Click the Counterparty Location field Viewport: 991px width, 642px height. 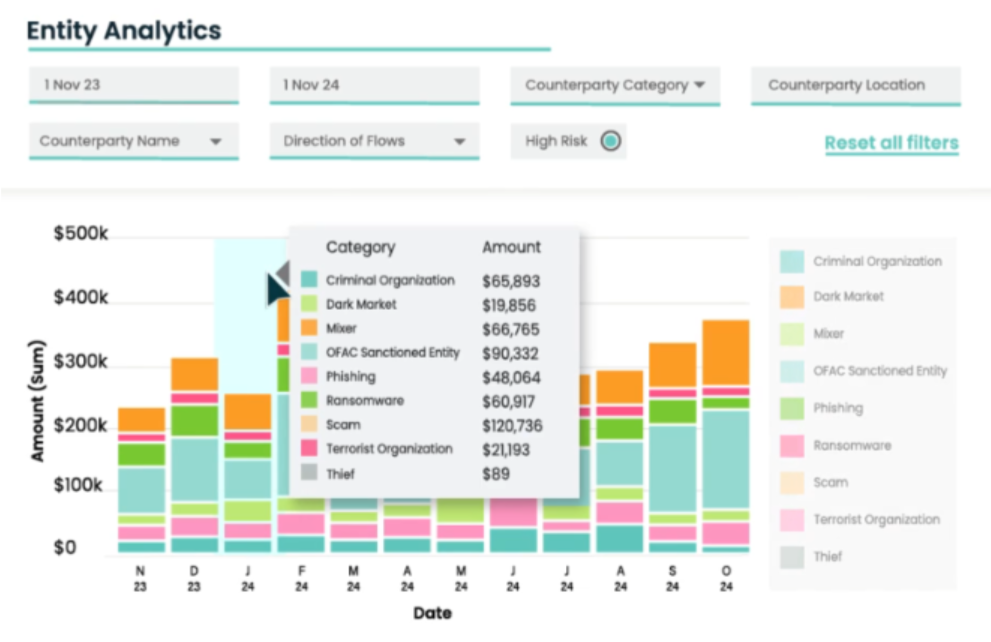click(x=855, y=86)
